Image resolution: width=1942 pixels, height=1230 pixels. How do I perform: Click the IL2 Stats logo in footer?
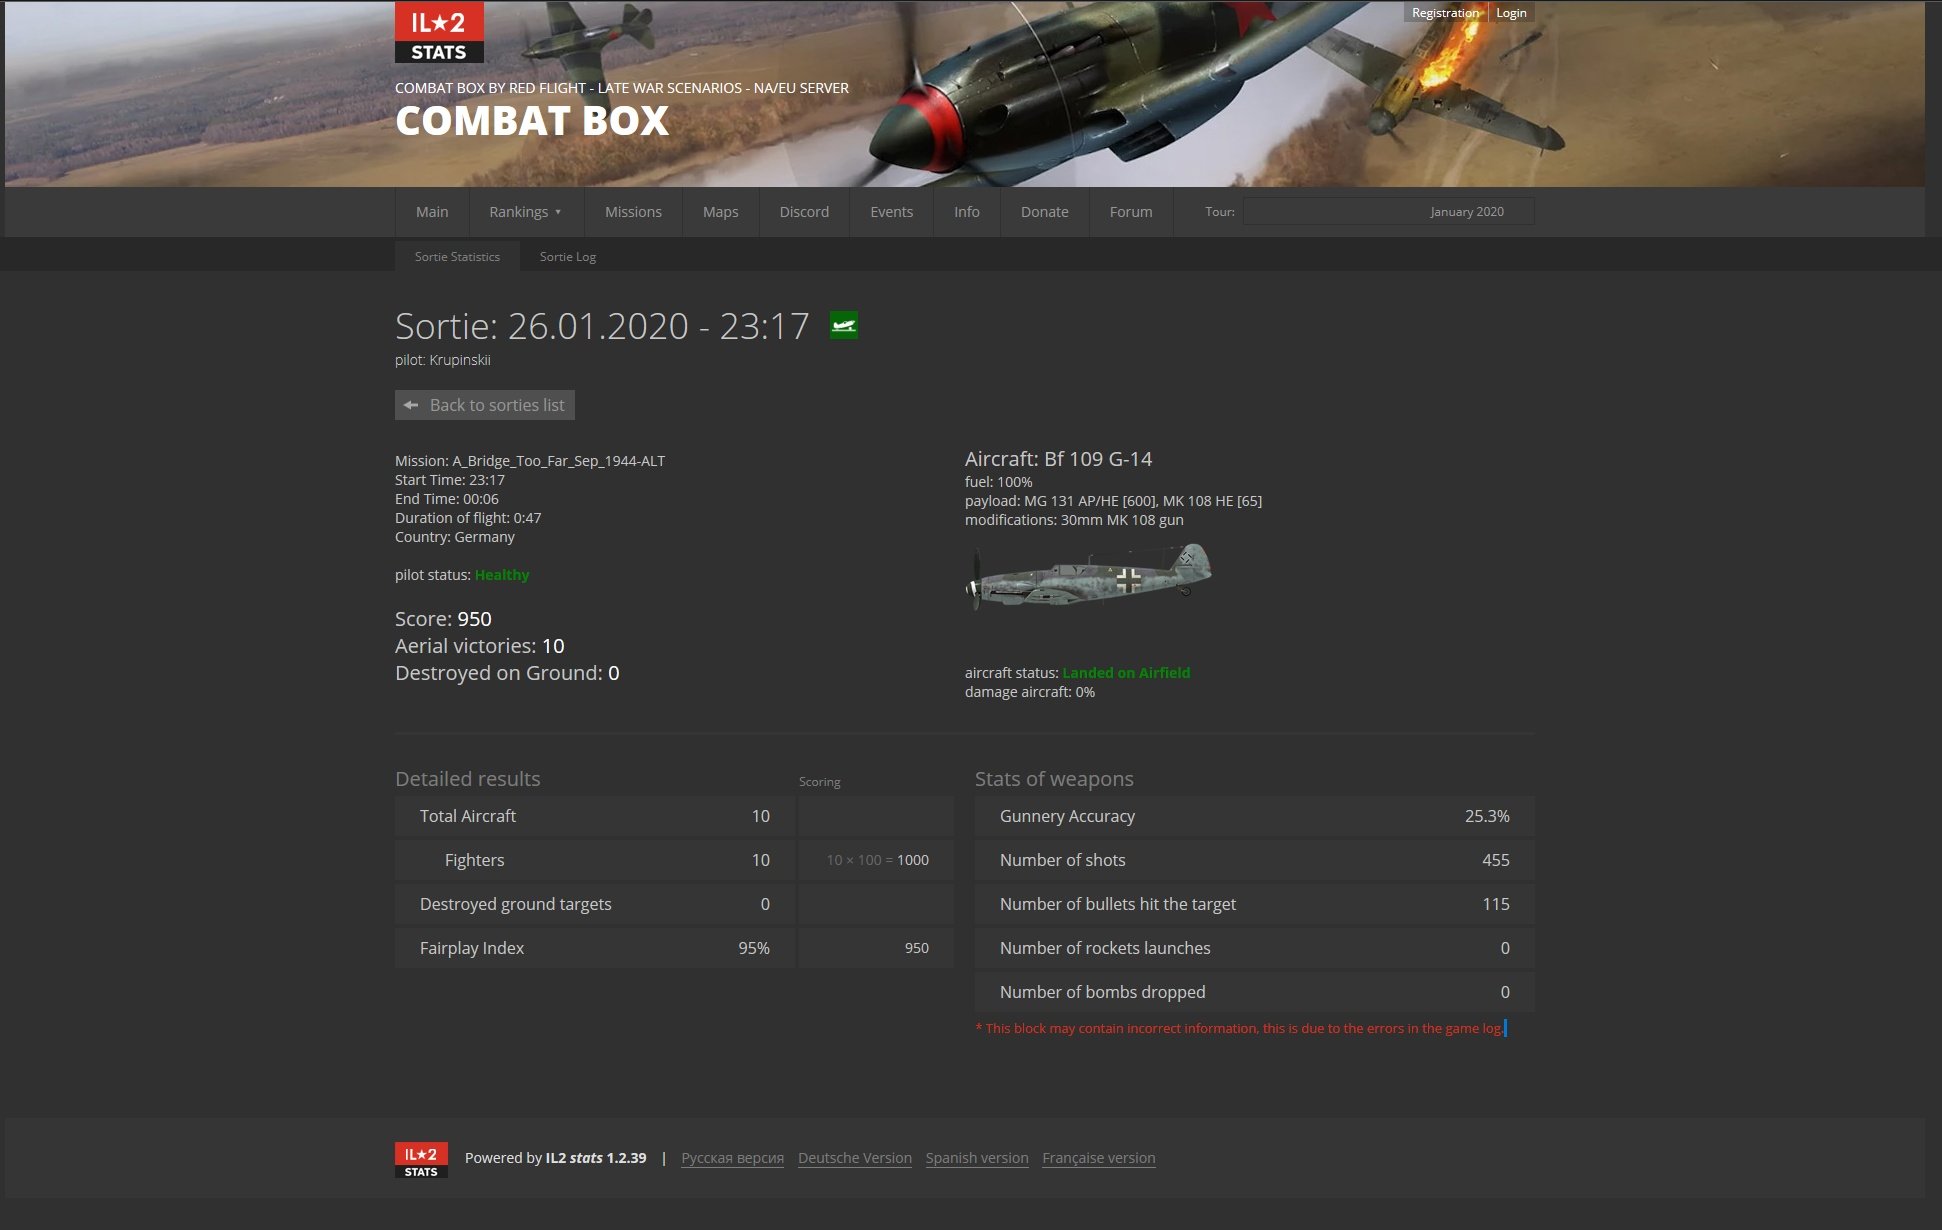[x=421, y=1160]
